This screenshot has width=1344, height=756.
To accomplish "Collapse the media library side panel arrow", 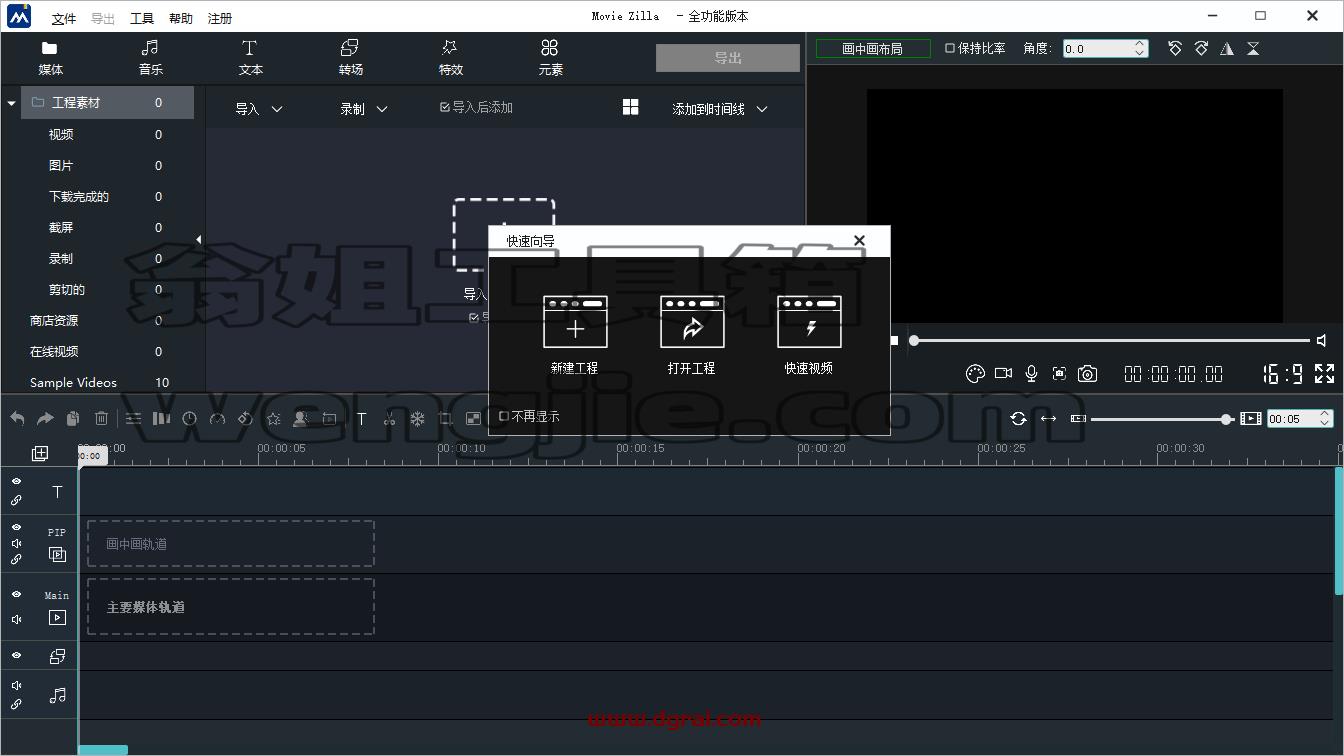I will 198,240.
